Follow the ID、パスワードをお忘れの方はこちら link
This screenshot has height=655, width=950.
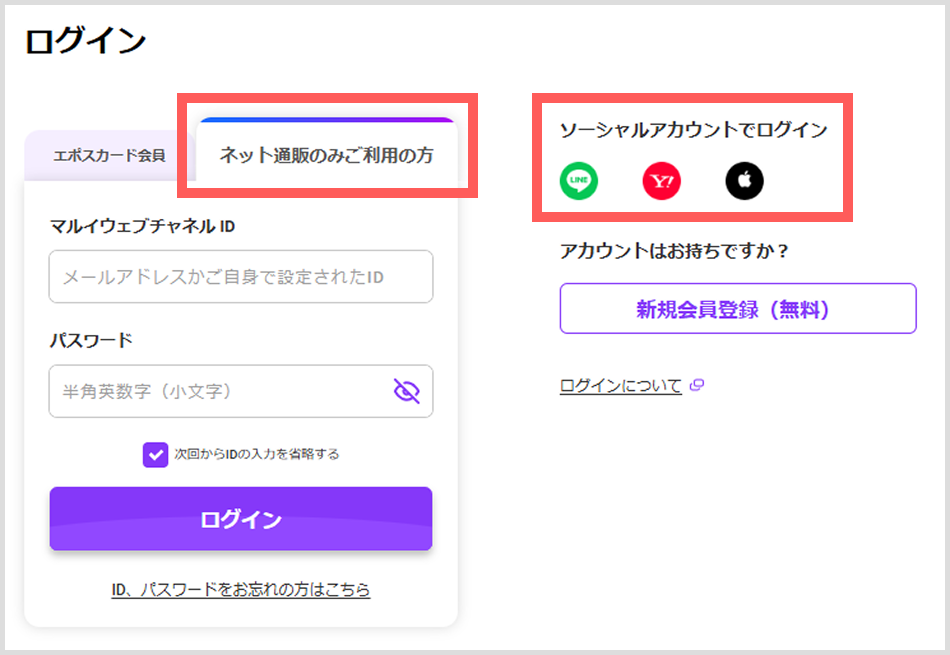240,590
